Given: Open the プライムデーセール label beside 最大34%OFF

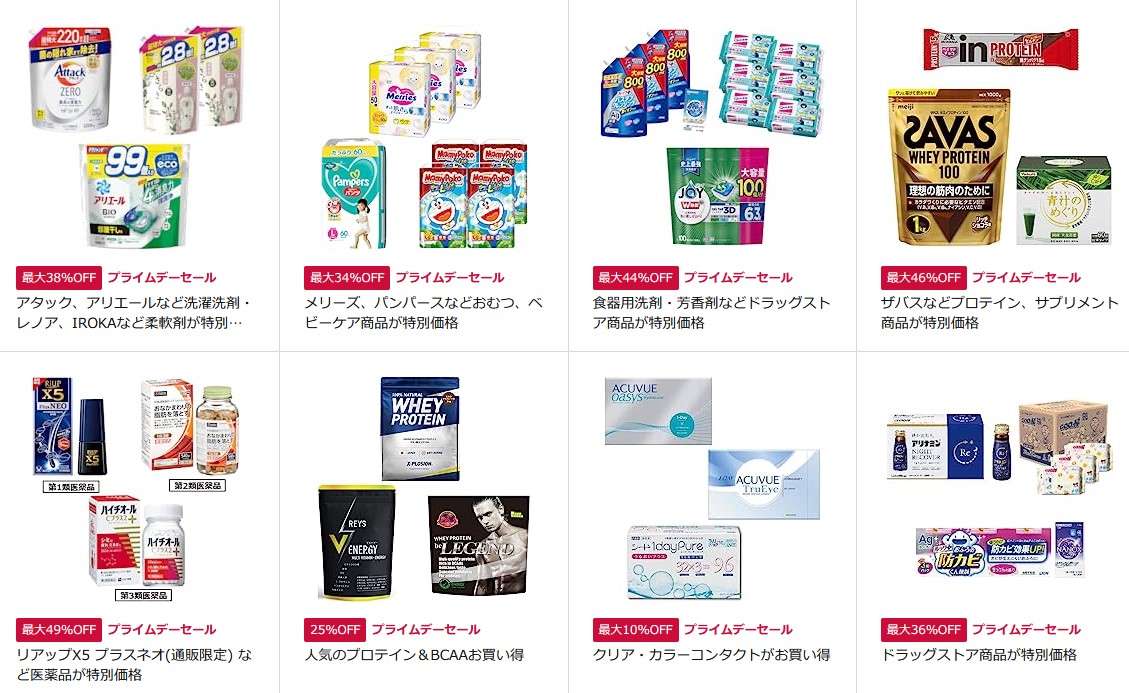Looking at the screenshot, I should pyautogui.click(x=450, y=277).
